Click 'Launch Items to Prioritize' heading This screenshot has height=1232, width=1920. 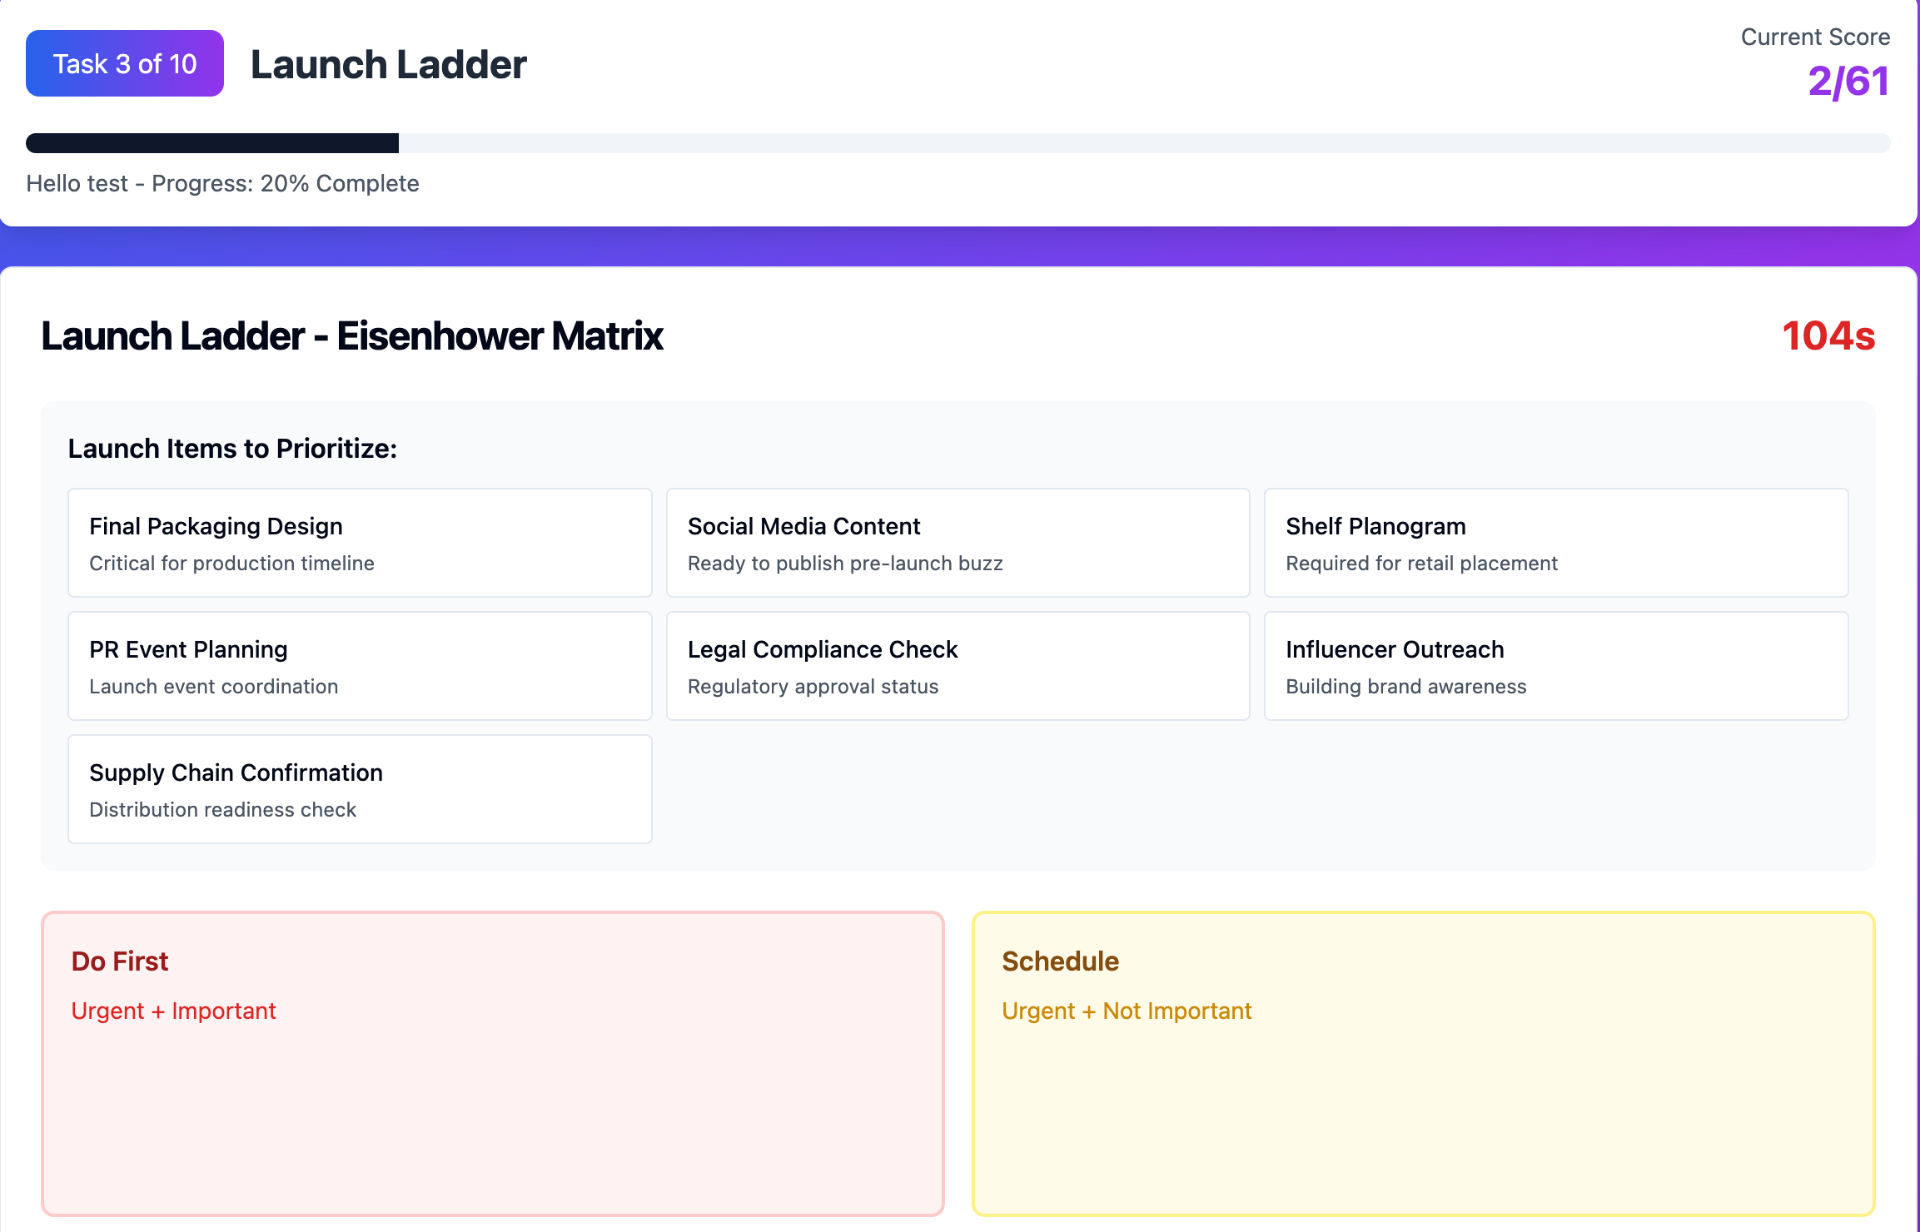(x=232, y=449)
